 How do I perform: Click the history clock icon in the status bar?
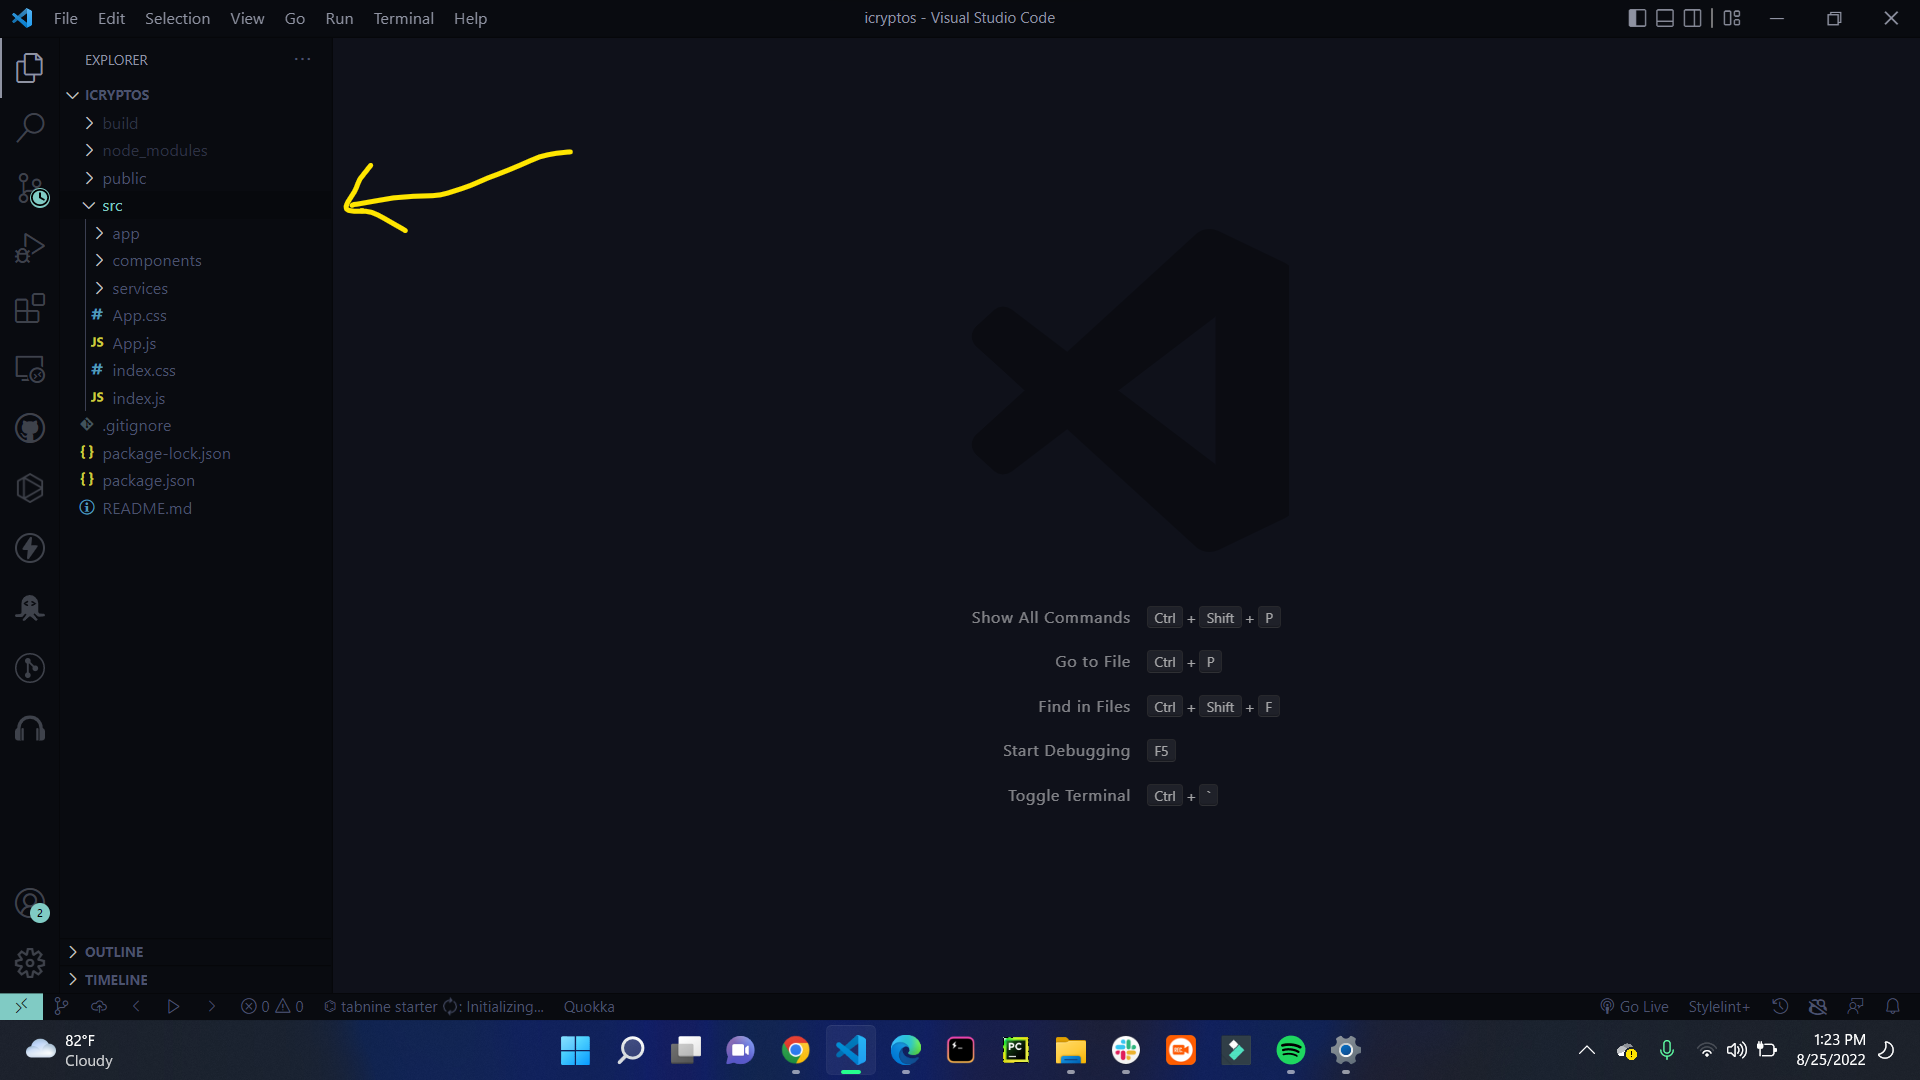click(x=1780, y=1006)
